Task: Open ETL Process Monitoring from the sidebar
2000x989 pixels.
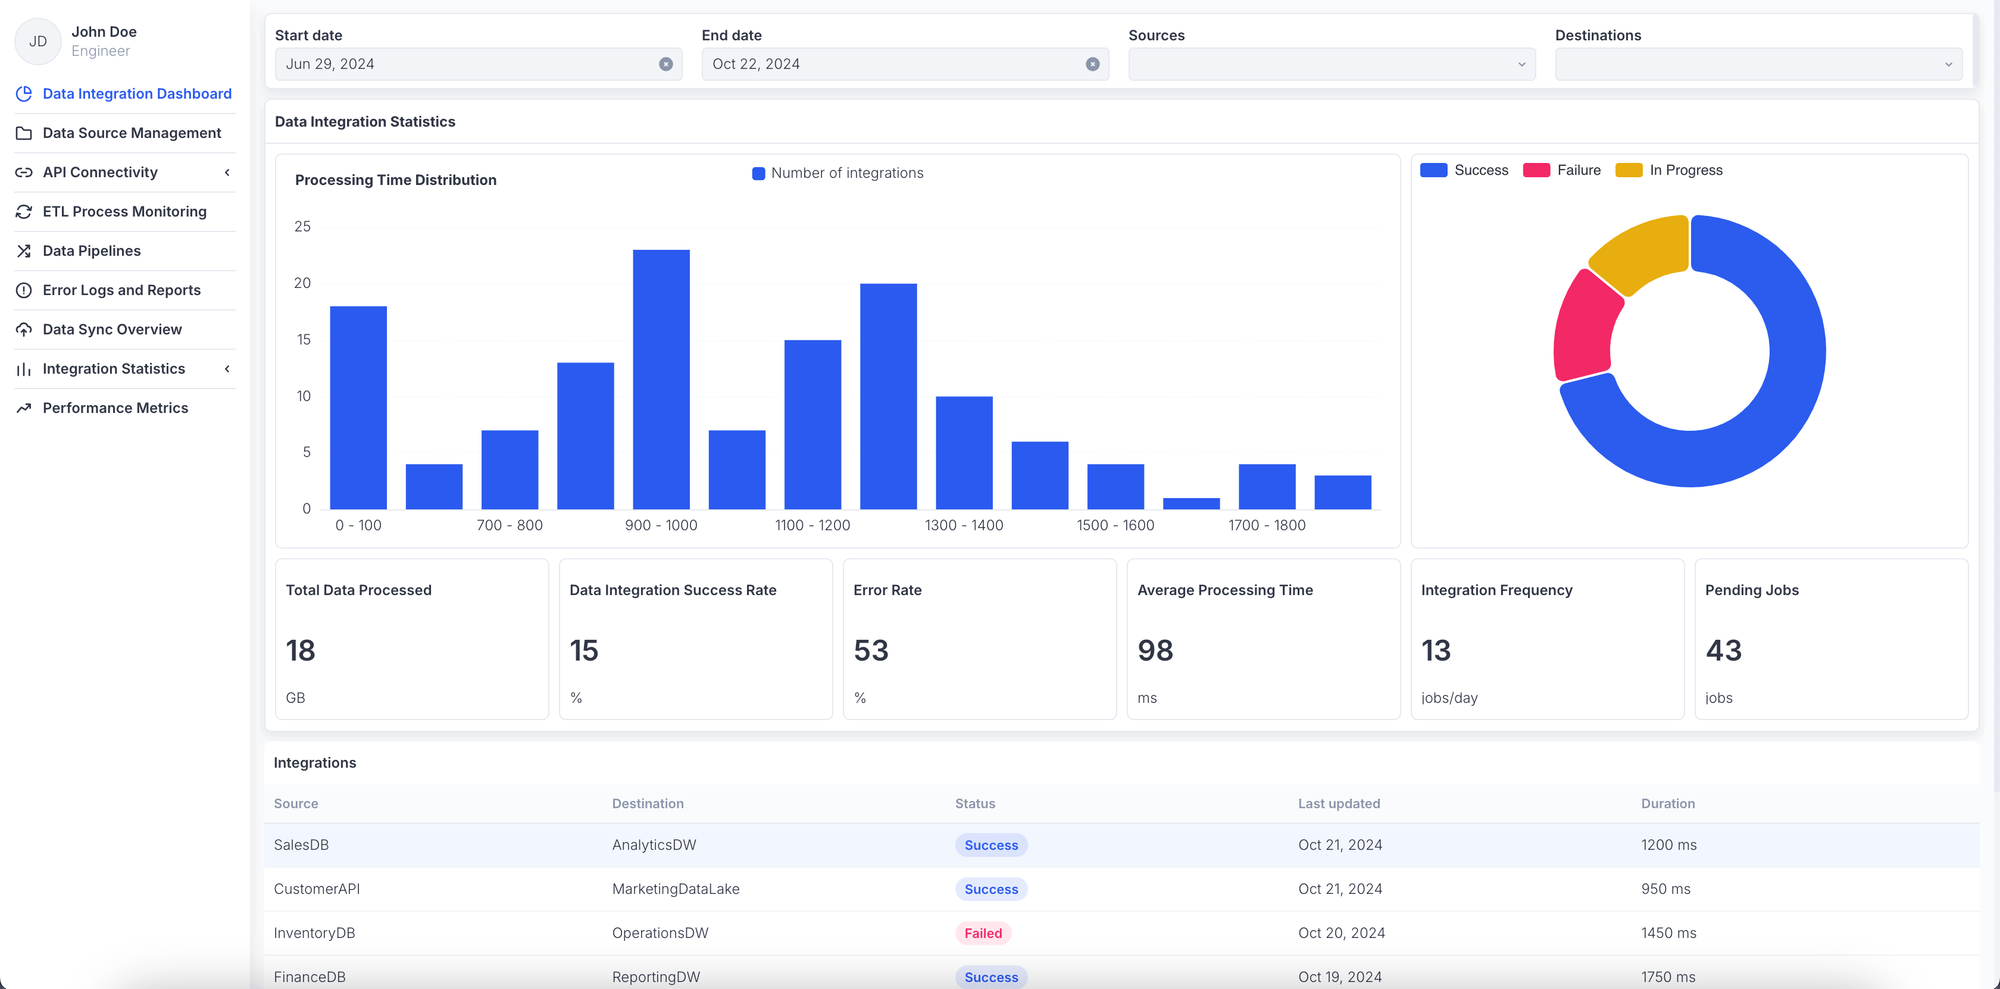Action: 124,211
